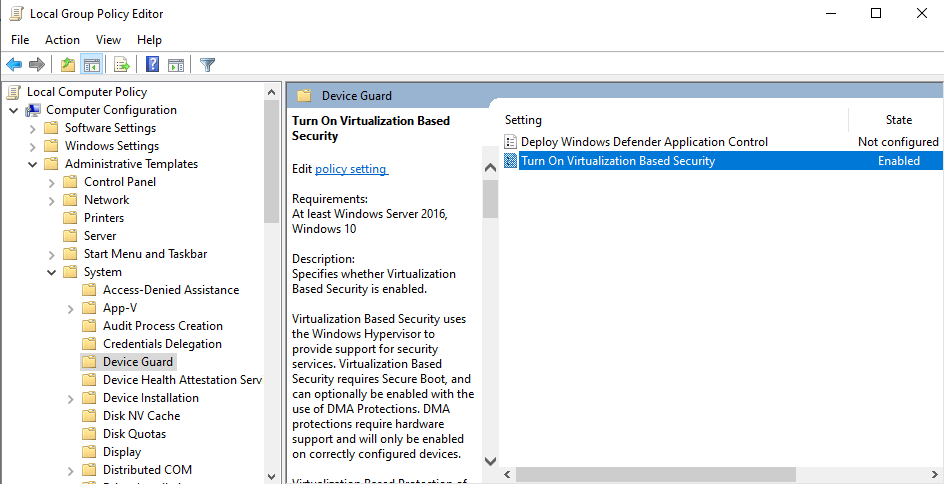Expand the Windows Settings node
The width and height of the screenshot is (944, 484).
(x=33, y=146)
